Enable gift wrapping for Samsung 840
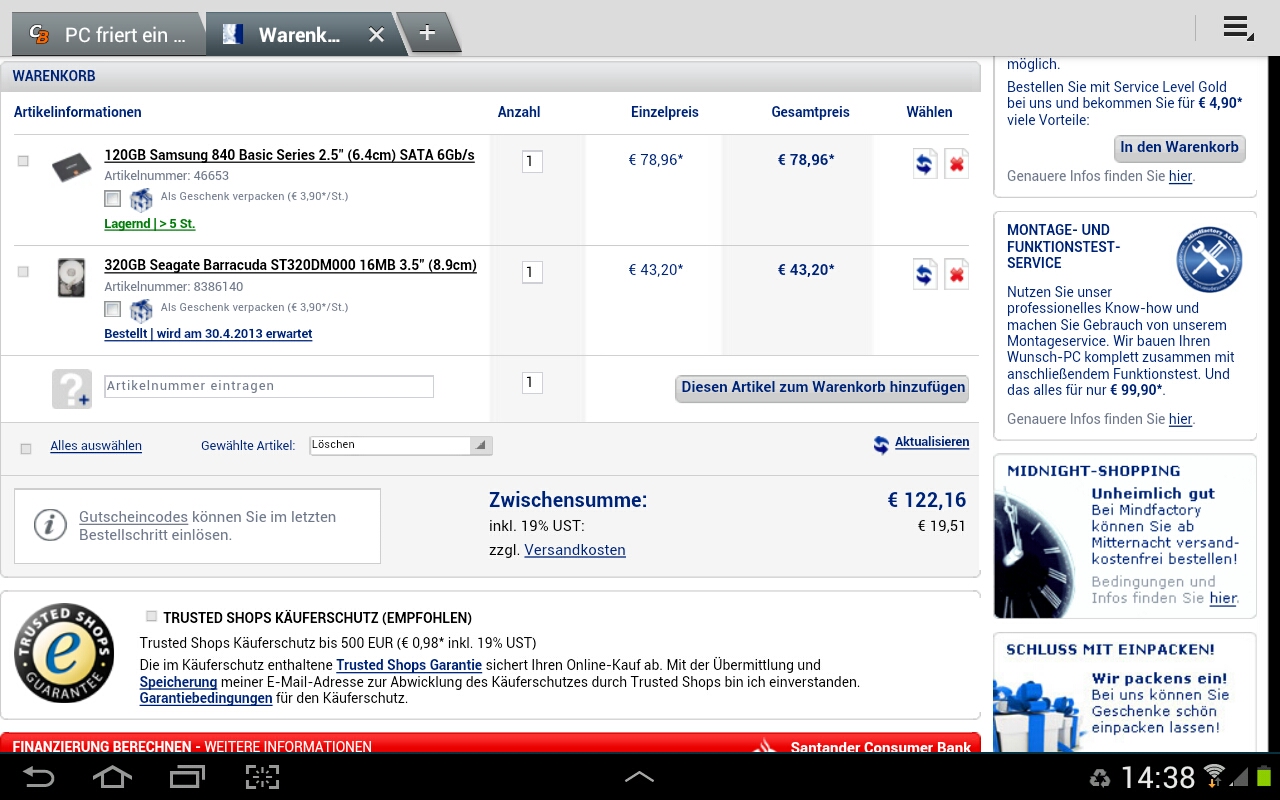The width and height of the screenshot is (1280, 800). coord(113,198)
